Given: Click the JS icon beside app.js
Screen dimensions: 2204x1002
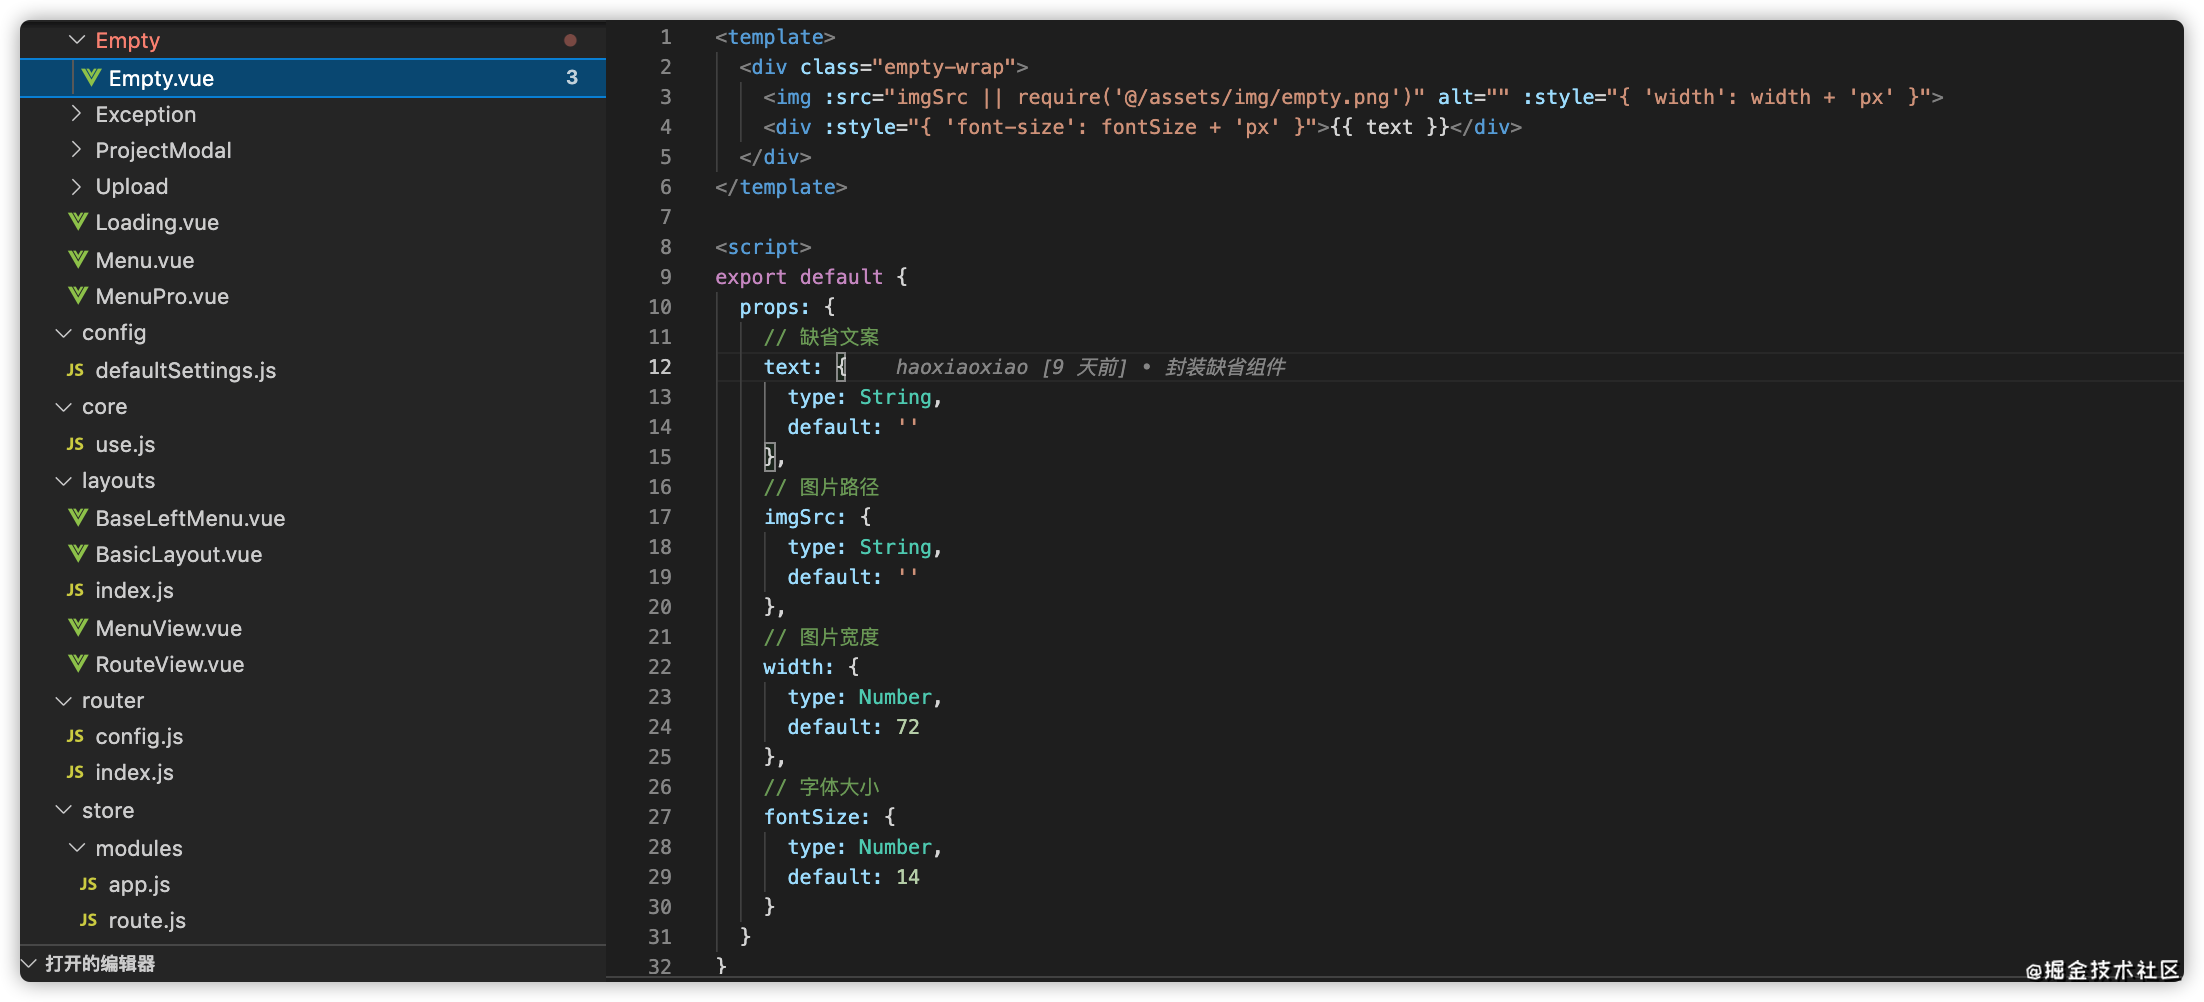Looking at the screenshot, I should pyautogui.click(x=88, y=884).
